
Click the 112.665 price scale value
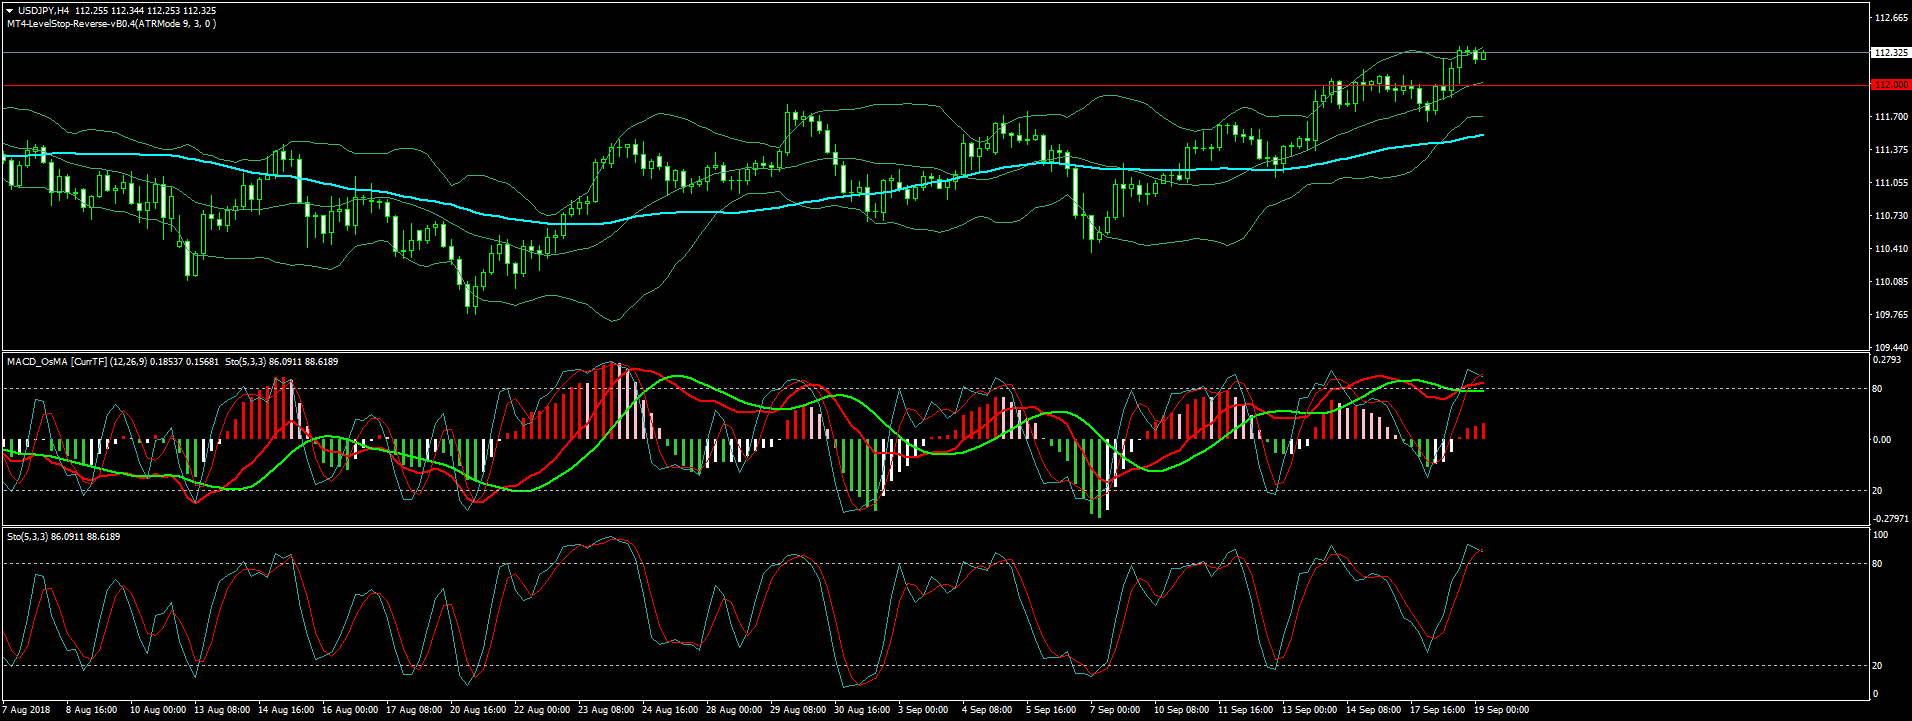click(1891, 18)
